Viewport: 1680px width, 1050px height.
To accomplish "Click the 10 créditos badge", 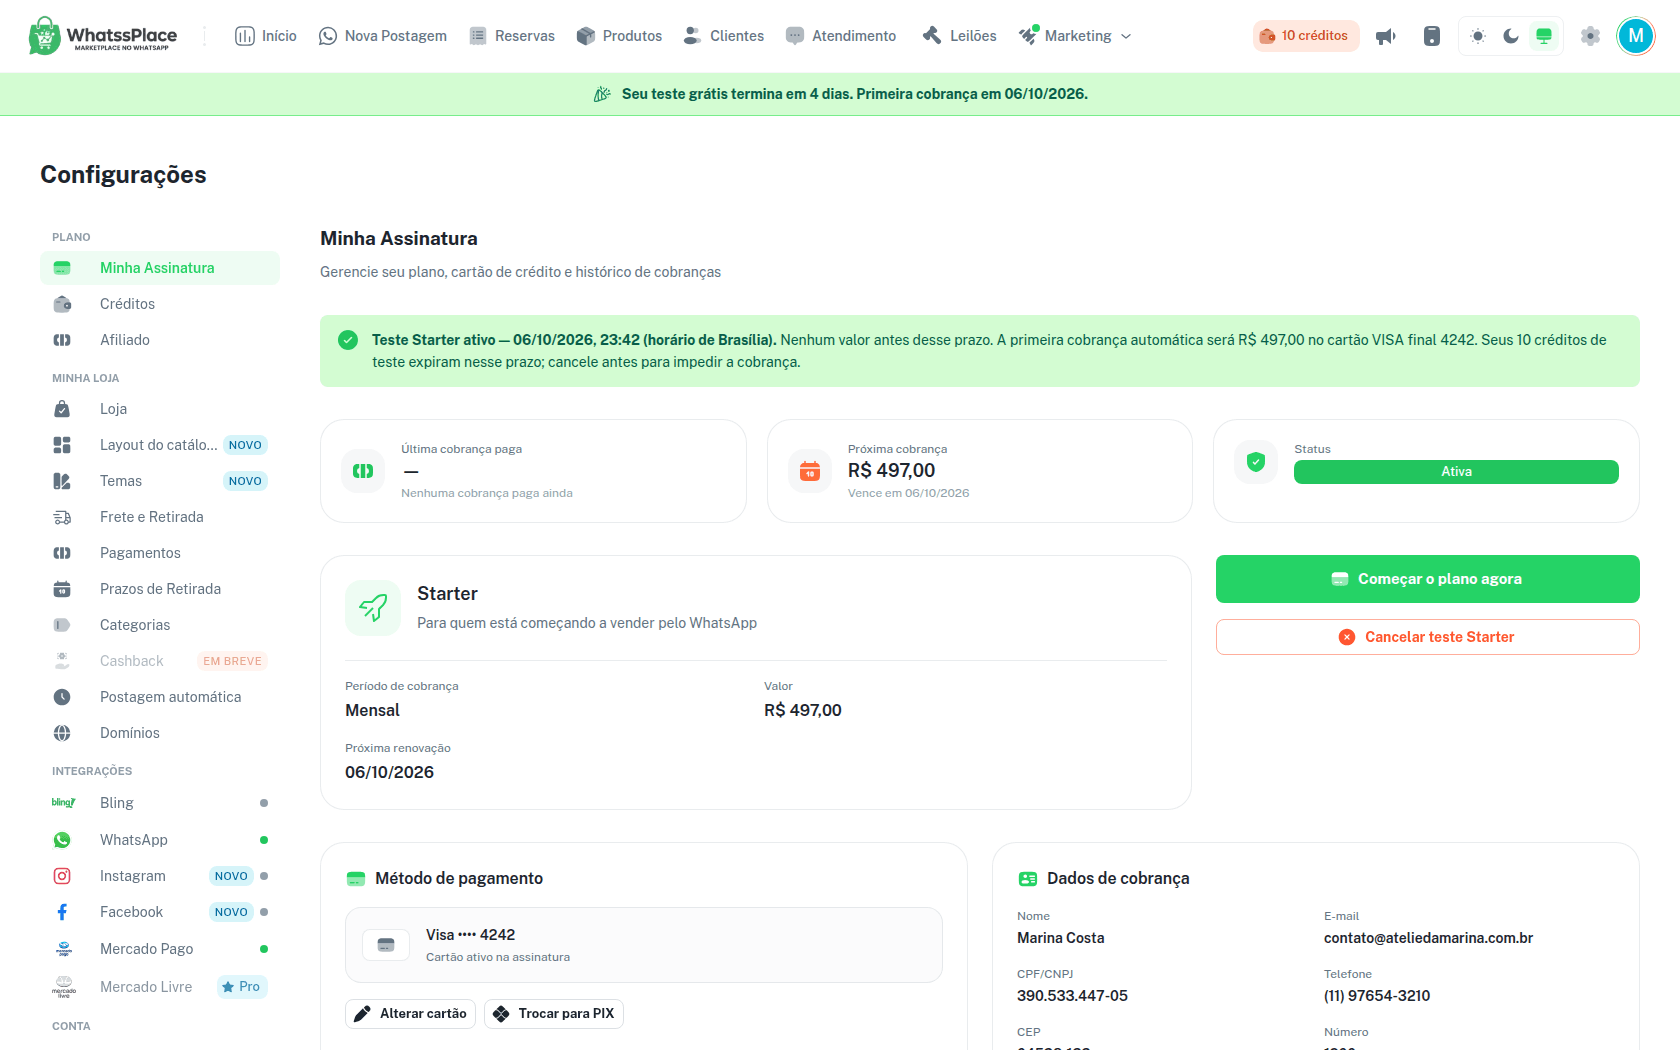I will pyautogui.click(x=1306, y=36).
